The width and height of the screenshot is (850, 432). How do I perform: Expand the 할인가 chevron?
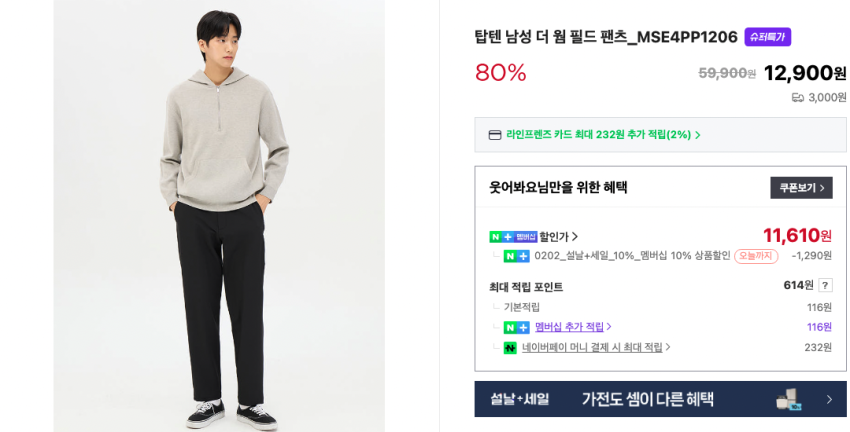tap(575, 237)
